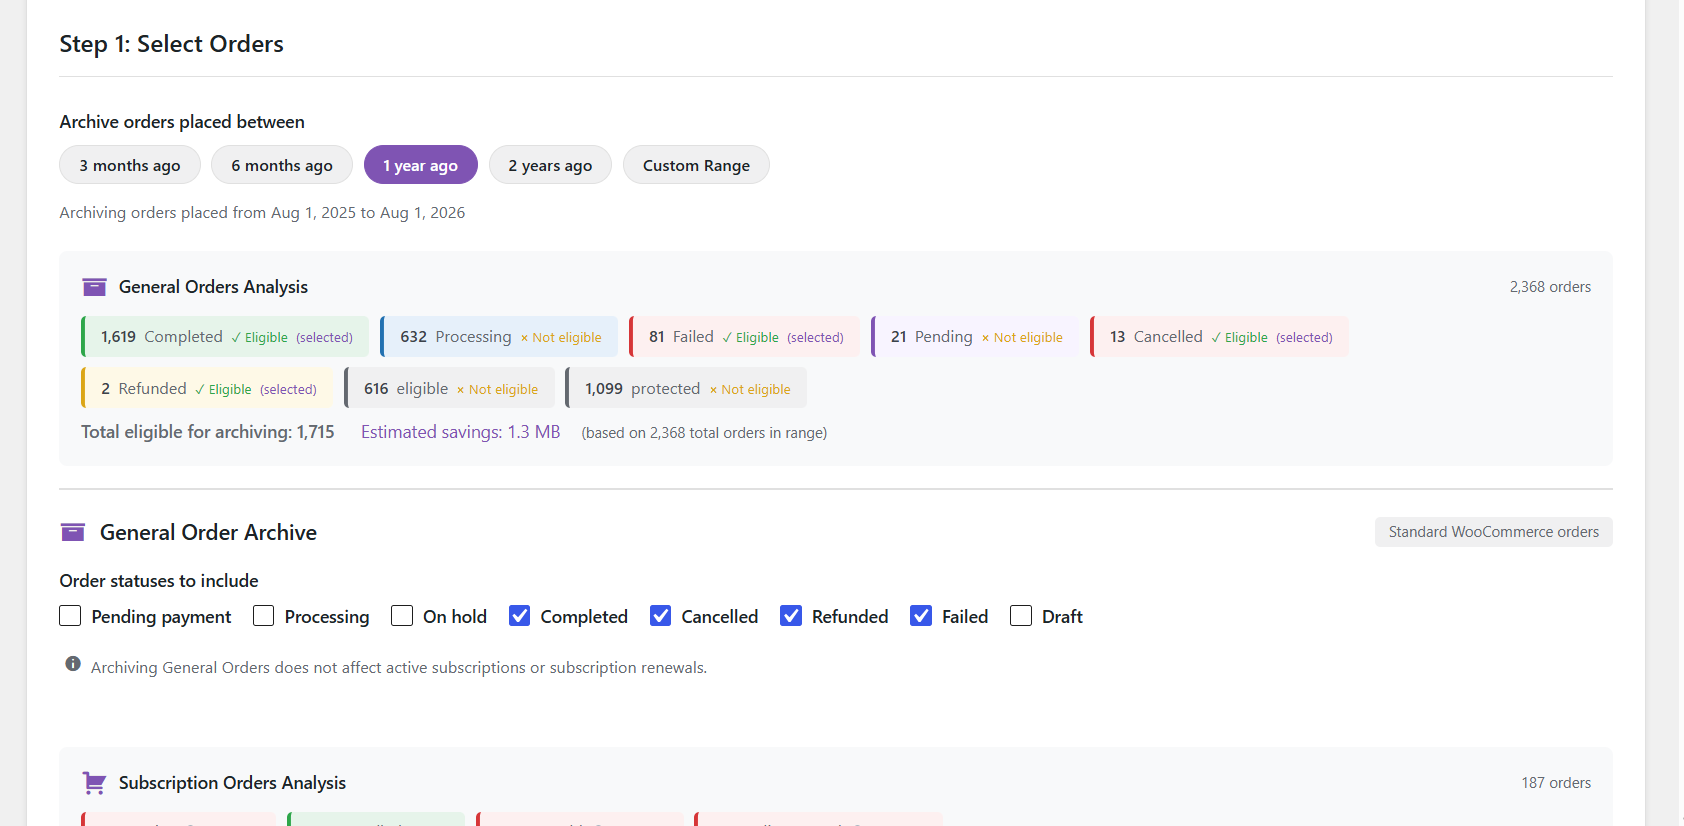The image size is (1684, 826).
Task: Uncheck the Completed status
Action: click(519, 616)
